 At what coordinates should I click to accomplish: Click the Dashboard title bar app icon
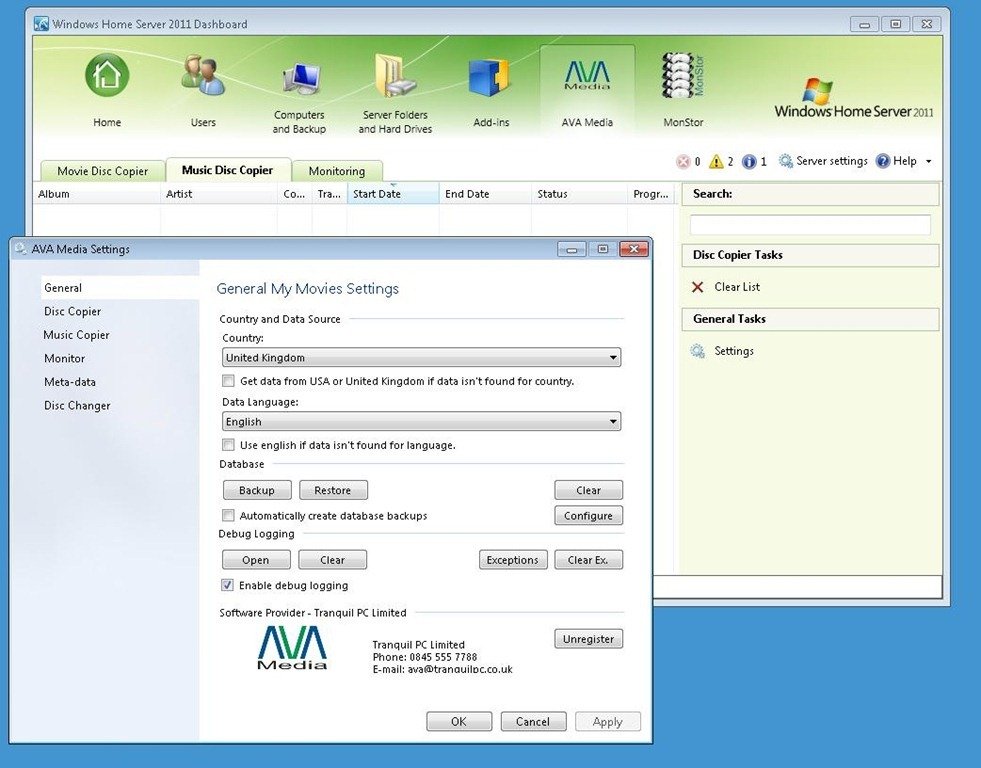(41, 24)
